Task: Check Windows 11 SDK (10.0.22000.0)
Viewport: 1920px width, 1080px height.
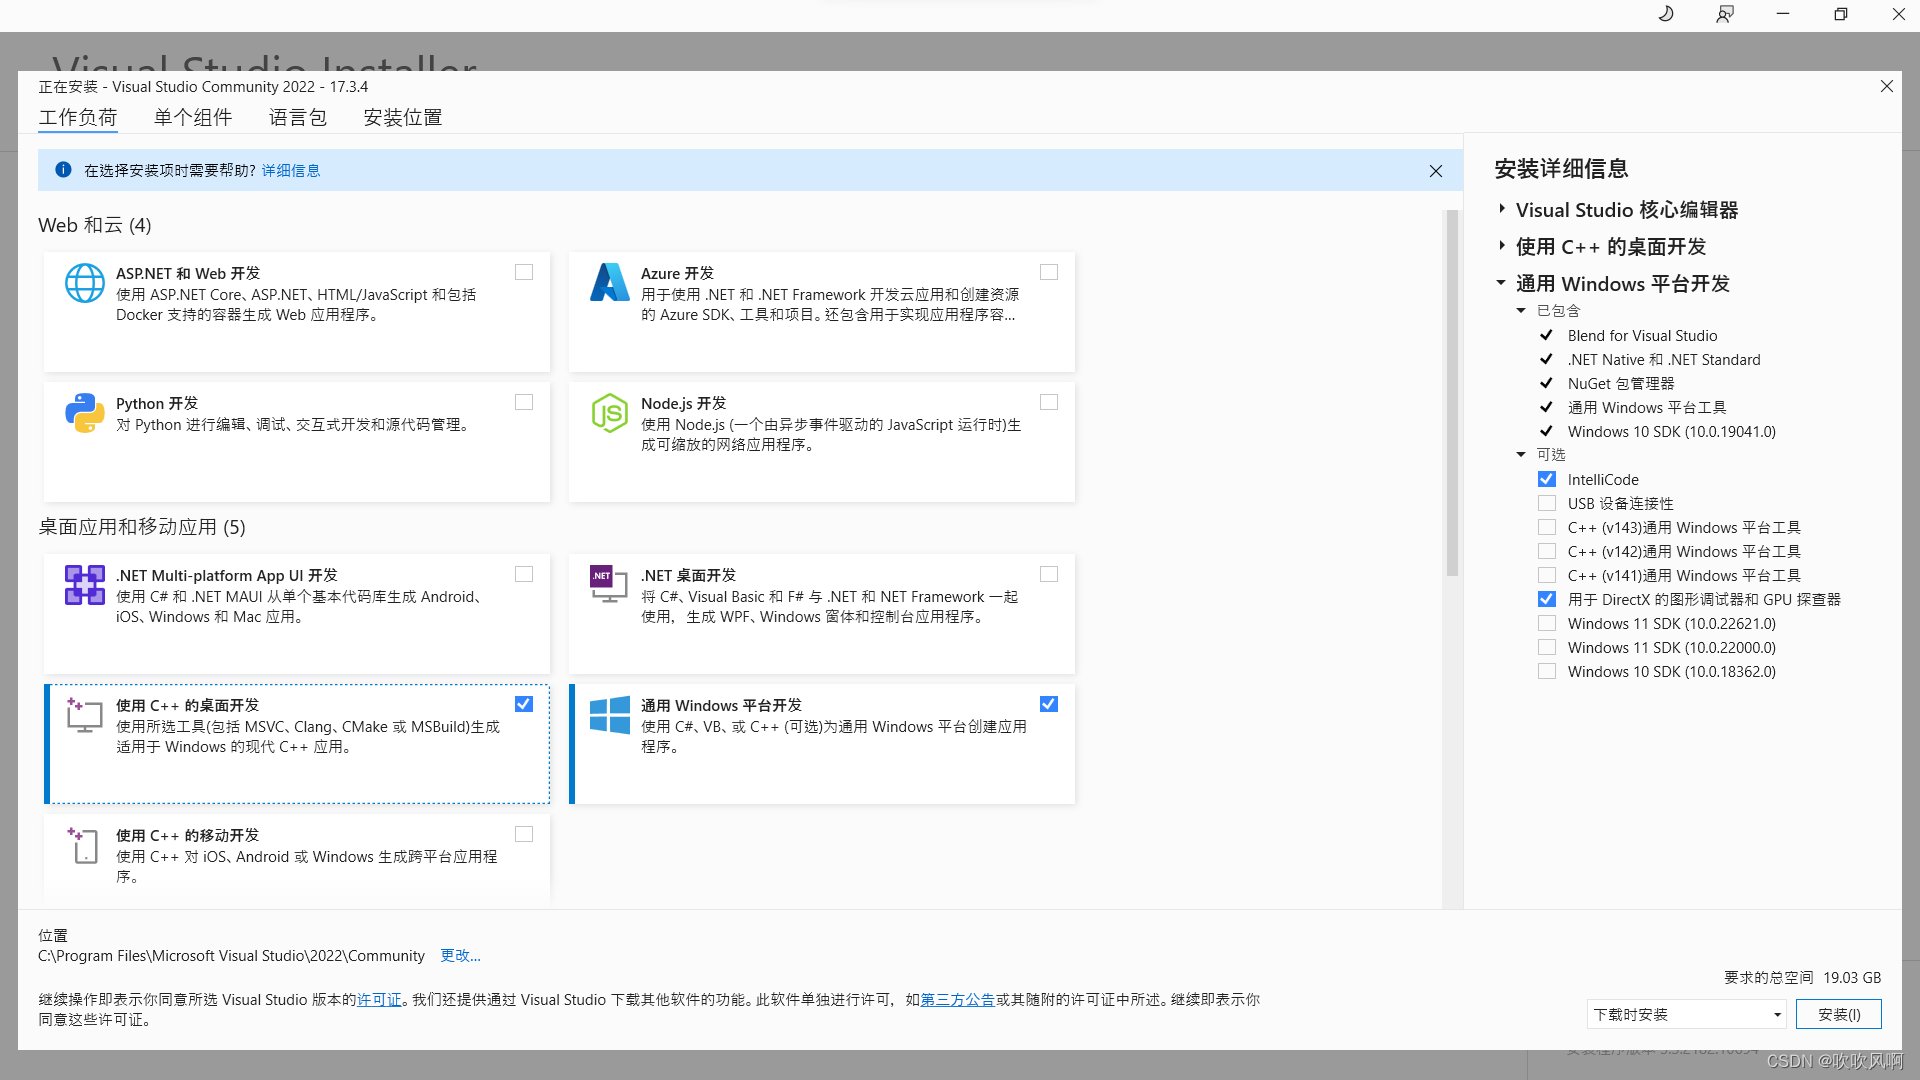Action: pyautogui.click(x=1547, y=647)
